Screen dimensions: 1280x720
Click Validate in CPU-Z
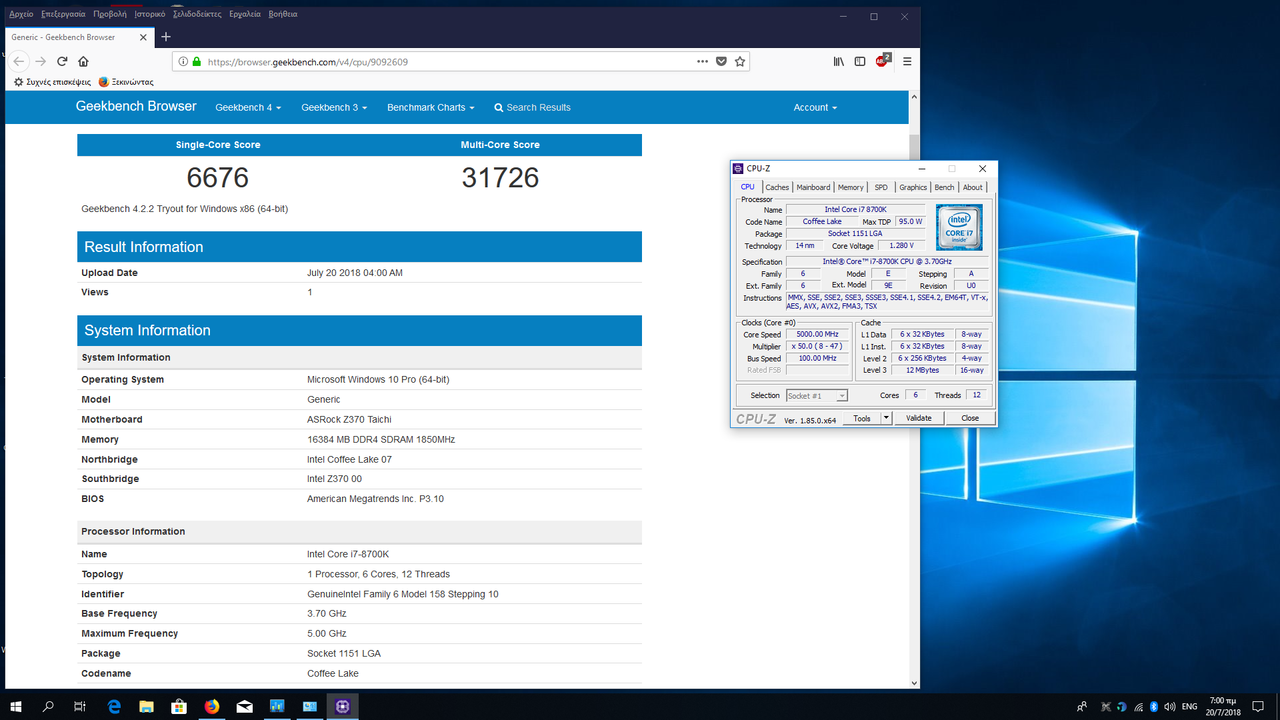point(919,418)
